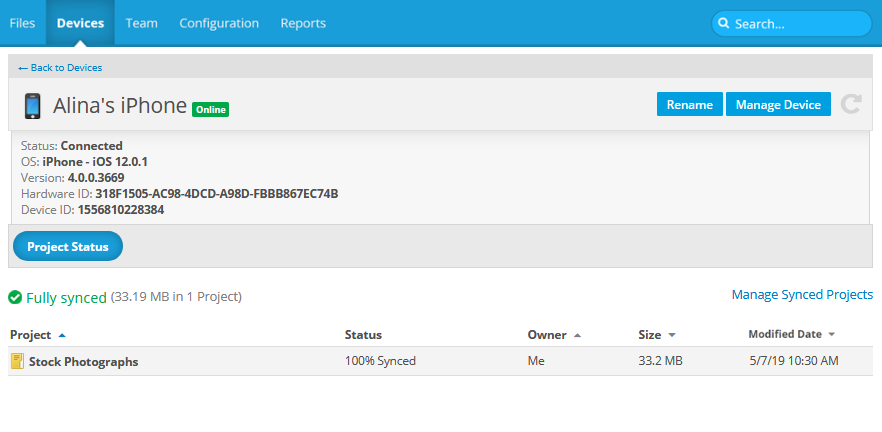Select the Project Status button
882x432 pixels.
point(68,246)
